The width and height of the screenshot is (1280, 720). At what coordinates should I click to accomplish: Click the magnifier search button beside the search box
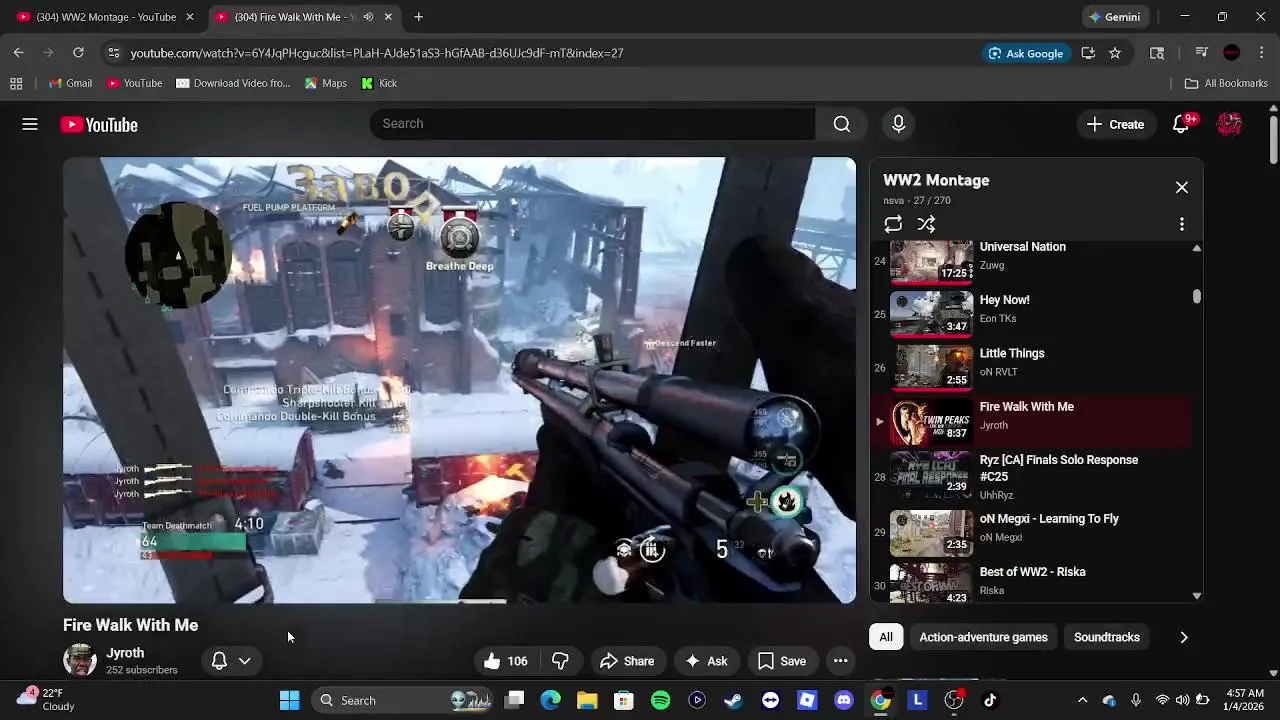(842, 124)
